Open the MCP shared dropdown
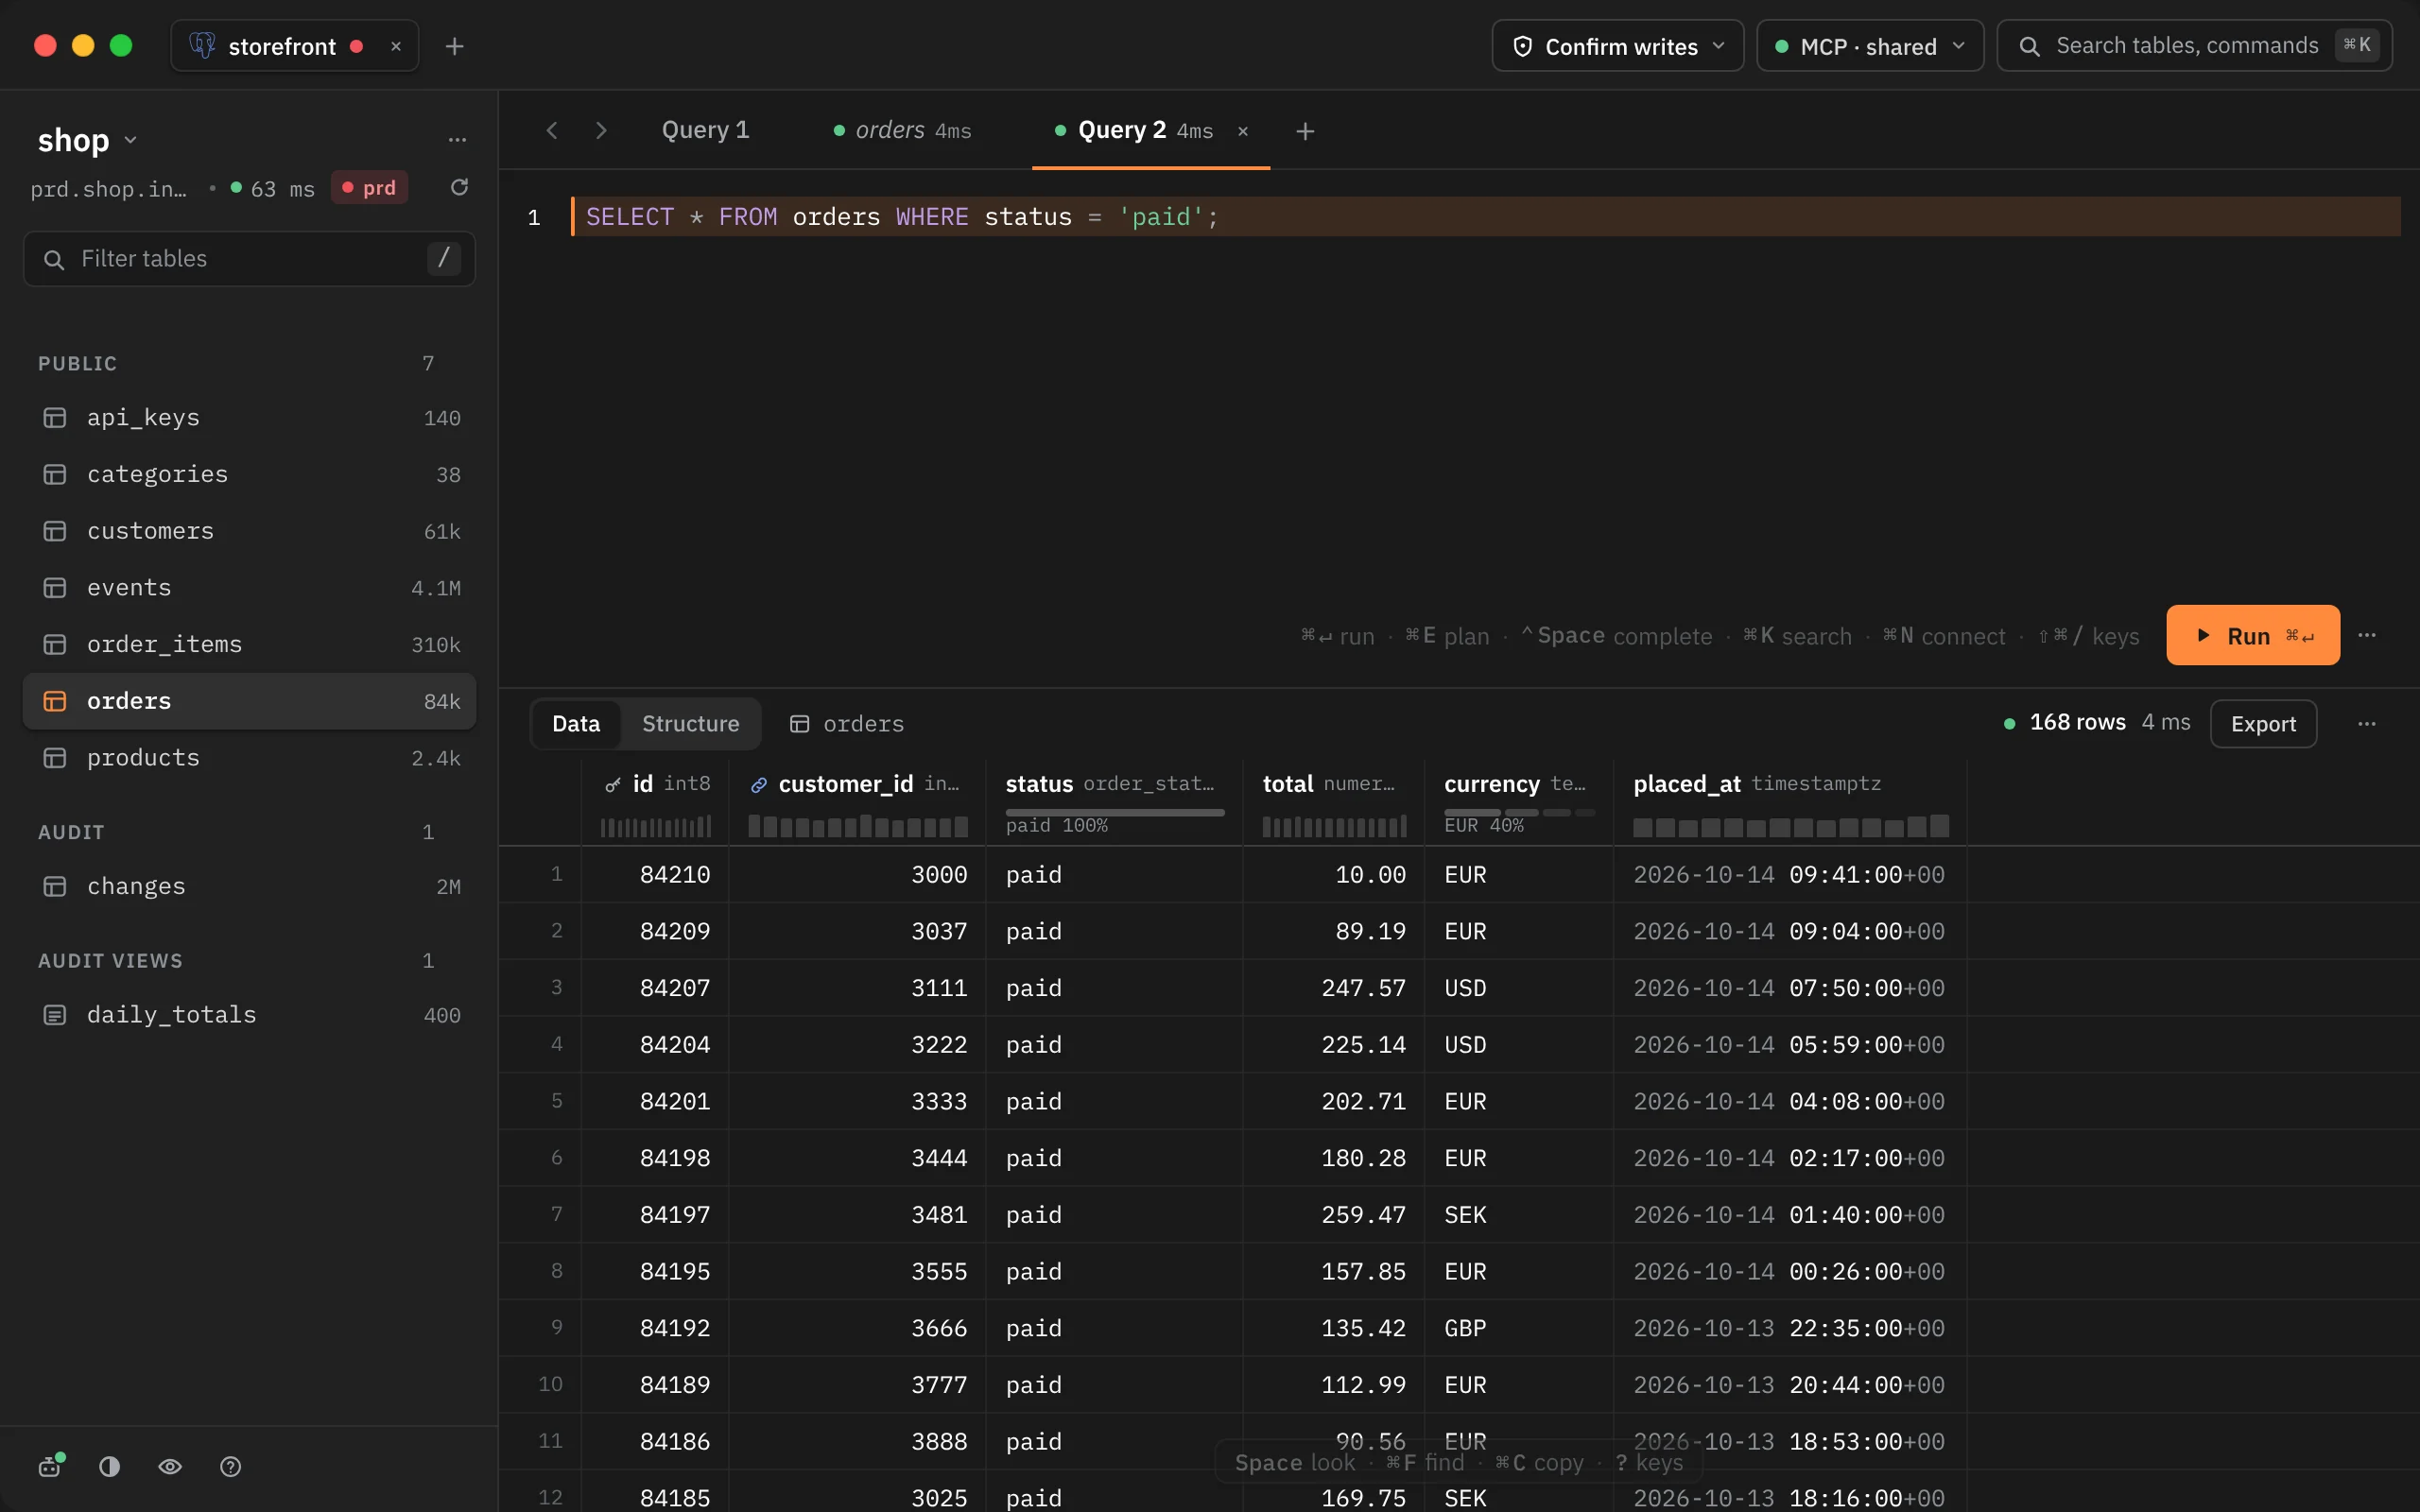The image size is (2420, 1512). point(1869,46)
